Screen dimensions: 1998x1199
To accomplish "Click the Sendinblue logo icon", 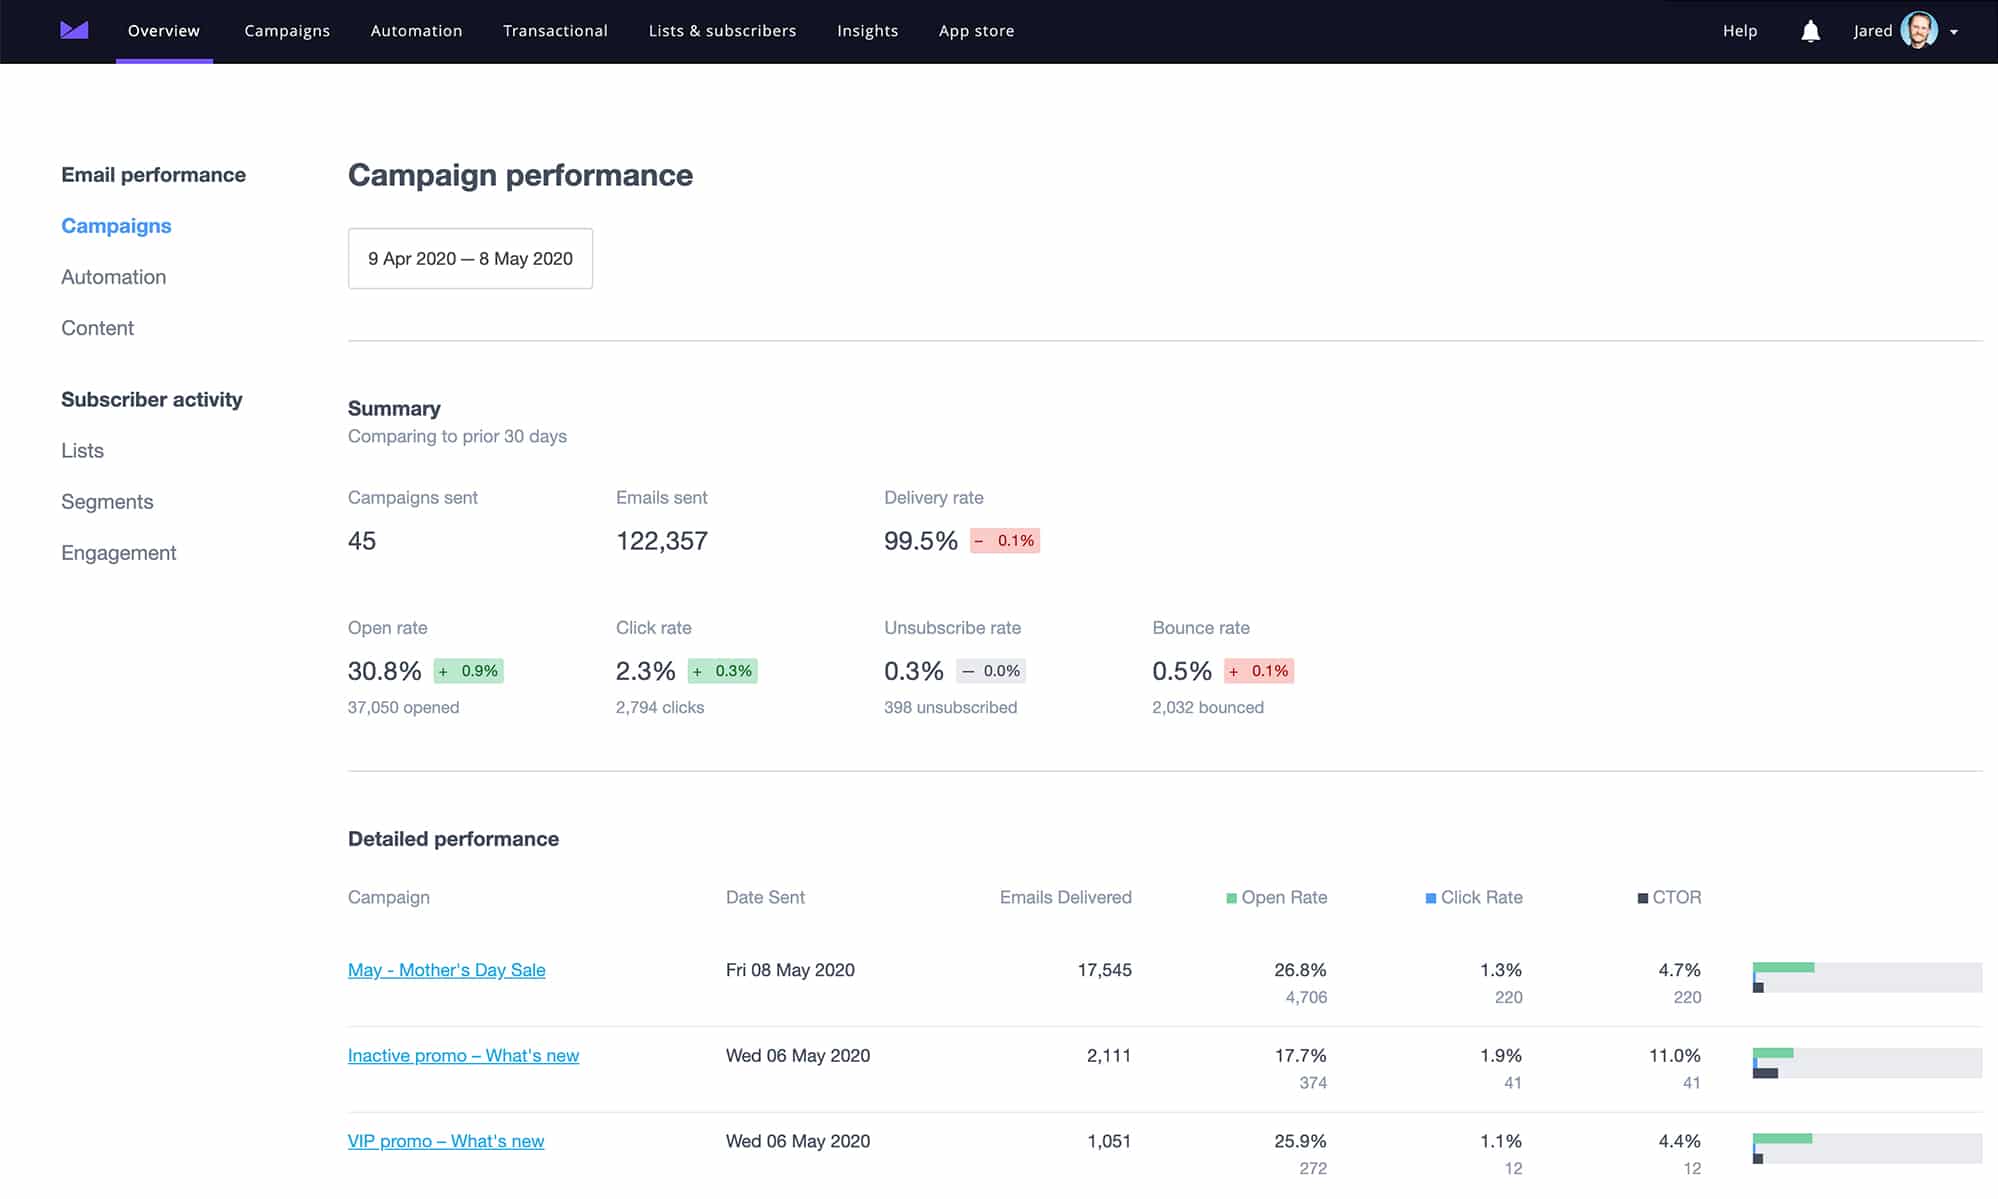I will click(x=71, y=29).
